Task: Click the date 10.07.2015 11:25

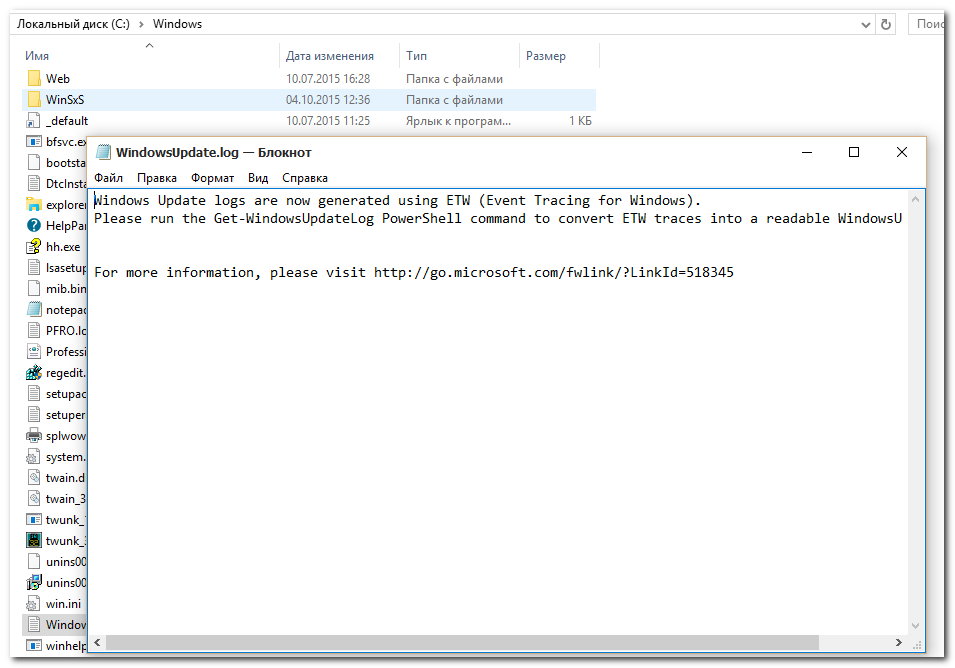Action: (328, 121)
